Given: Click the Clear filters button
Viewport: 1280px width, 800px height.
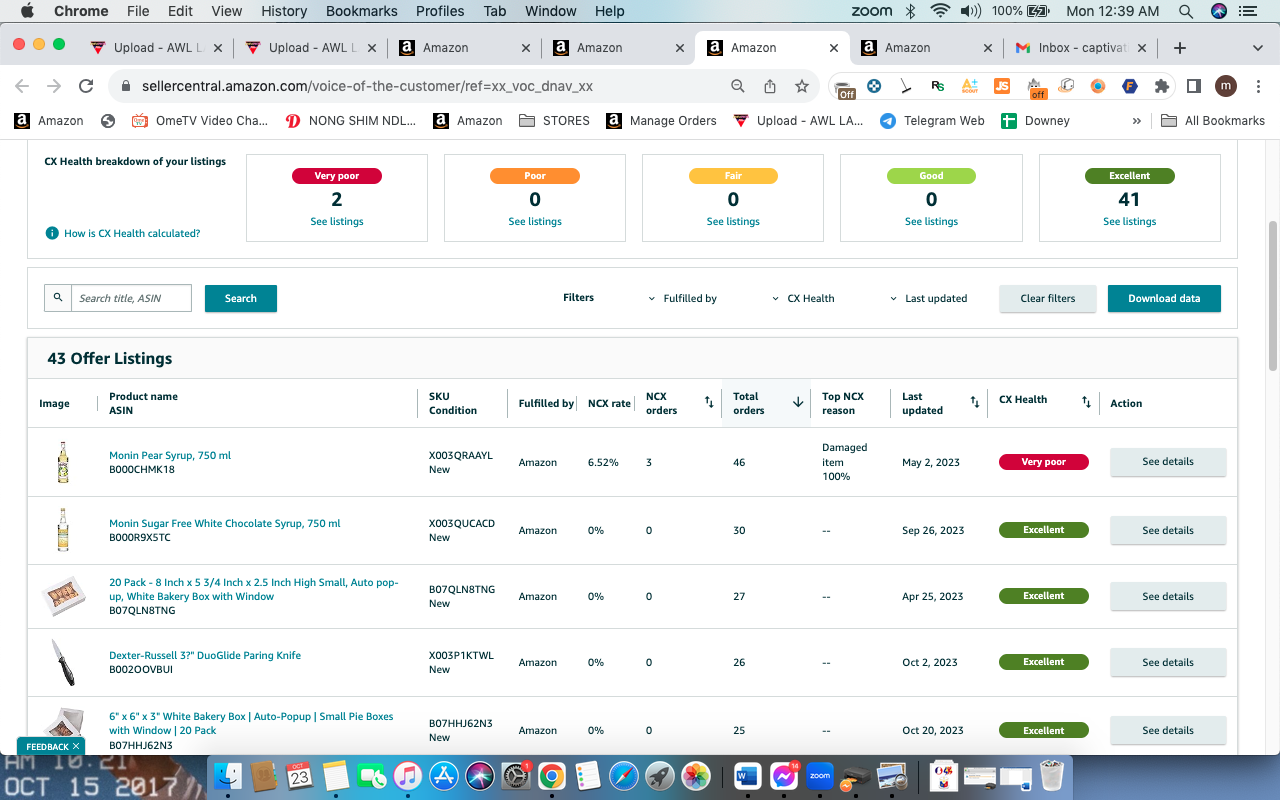Looking at the screenshot, I should point(1048,298).
